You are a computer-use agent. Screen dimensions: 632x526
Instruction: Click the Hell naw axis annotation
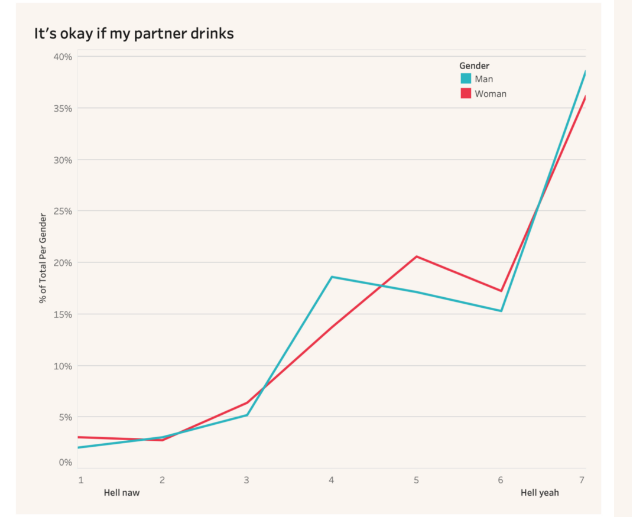click(x=122, y=493)
